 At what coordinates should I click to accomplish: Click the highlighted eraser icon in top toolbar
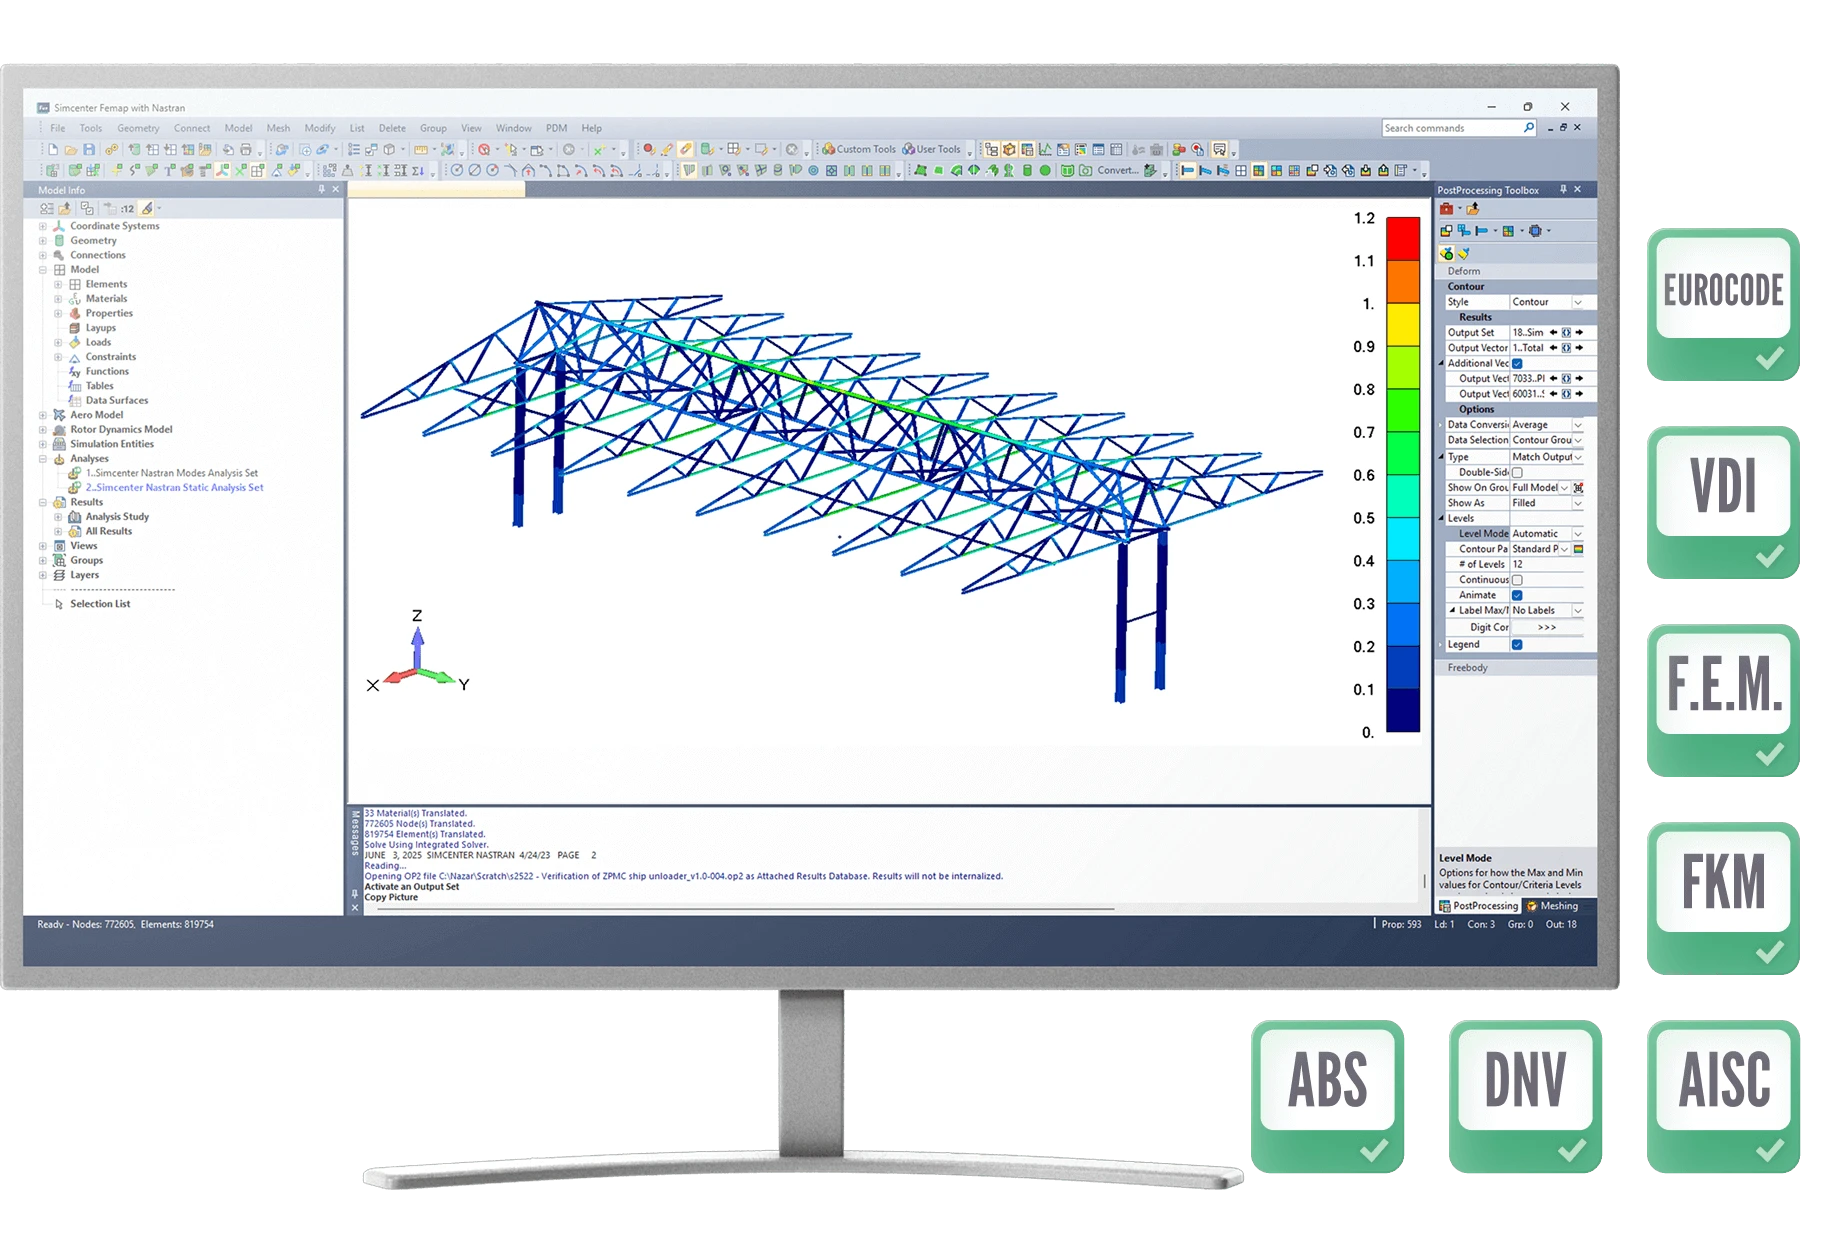tap(685, 149)
